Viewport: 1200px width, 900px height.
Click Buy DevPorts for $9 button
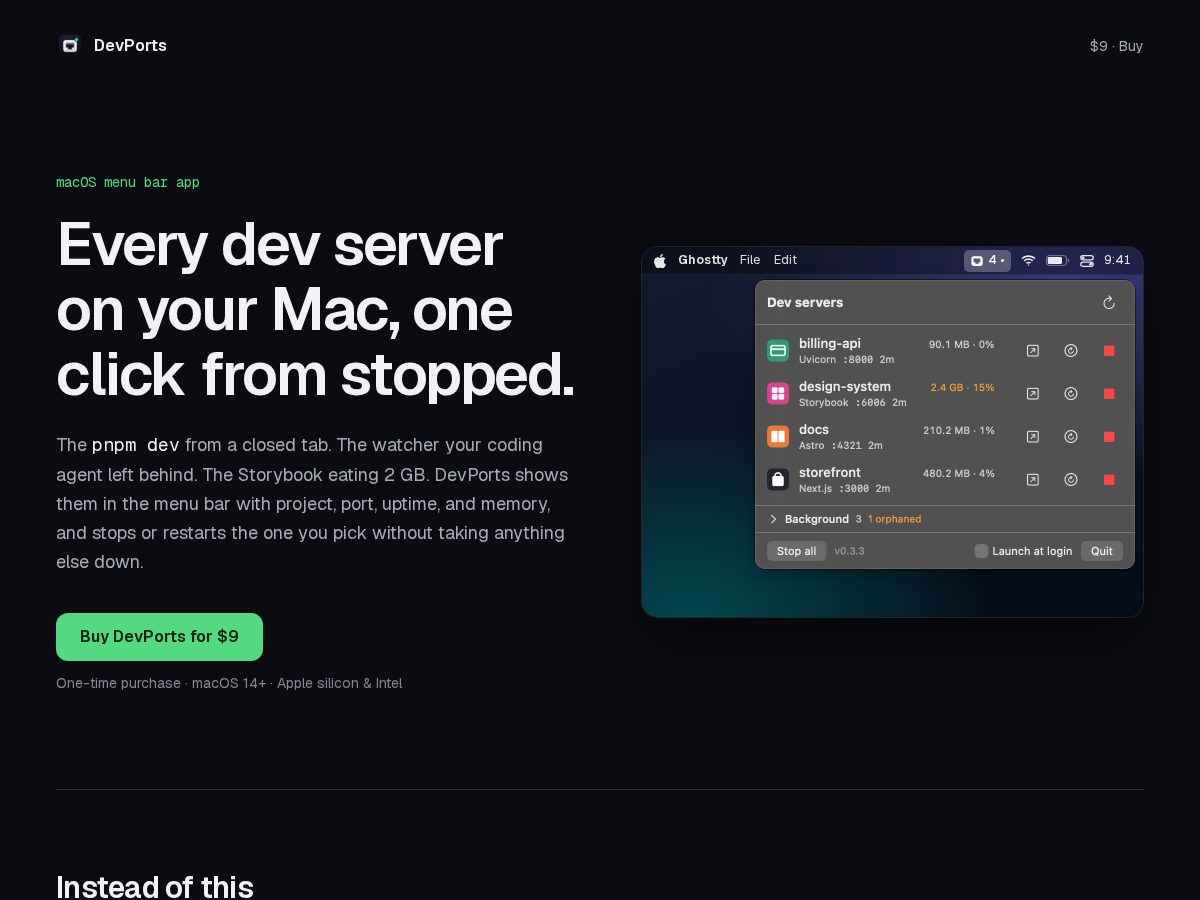pos(159,637)
